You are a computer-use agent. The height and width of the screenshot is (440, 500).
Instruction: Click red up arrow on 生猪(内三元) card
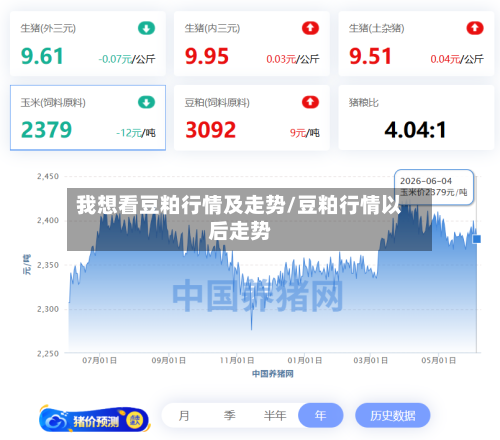(310, 28)
